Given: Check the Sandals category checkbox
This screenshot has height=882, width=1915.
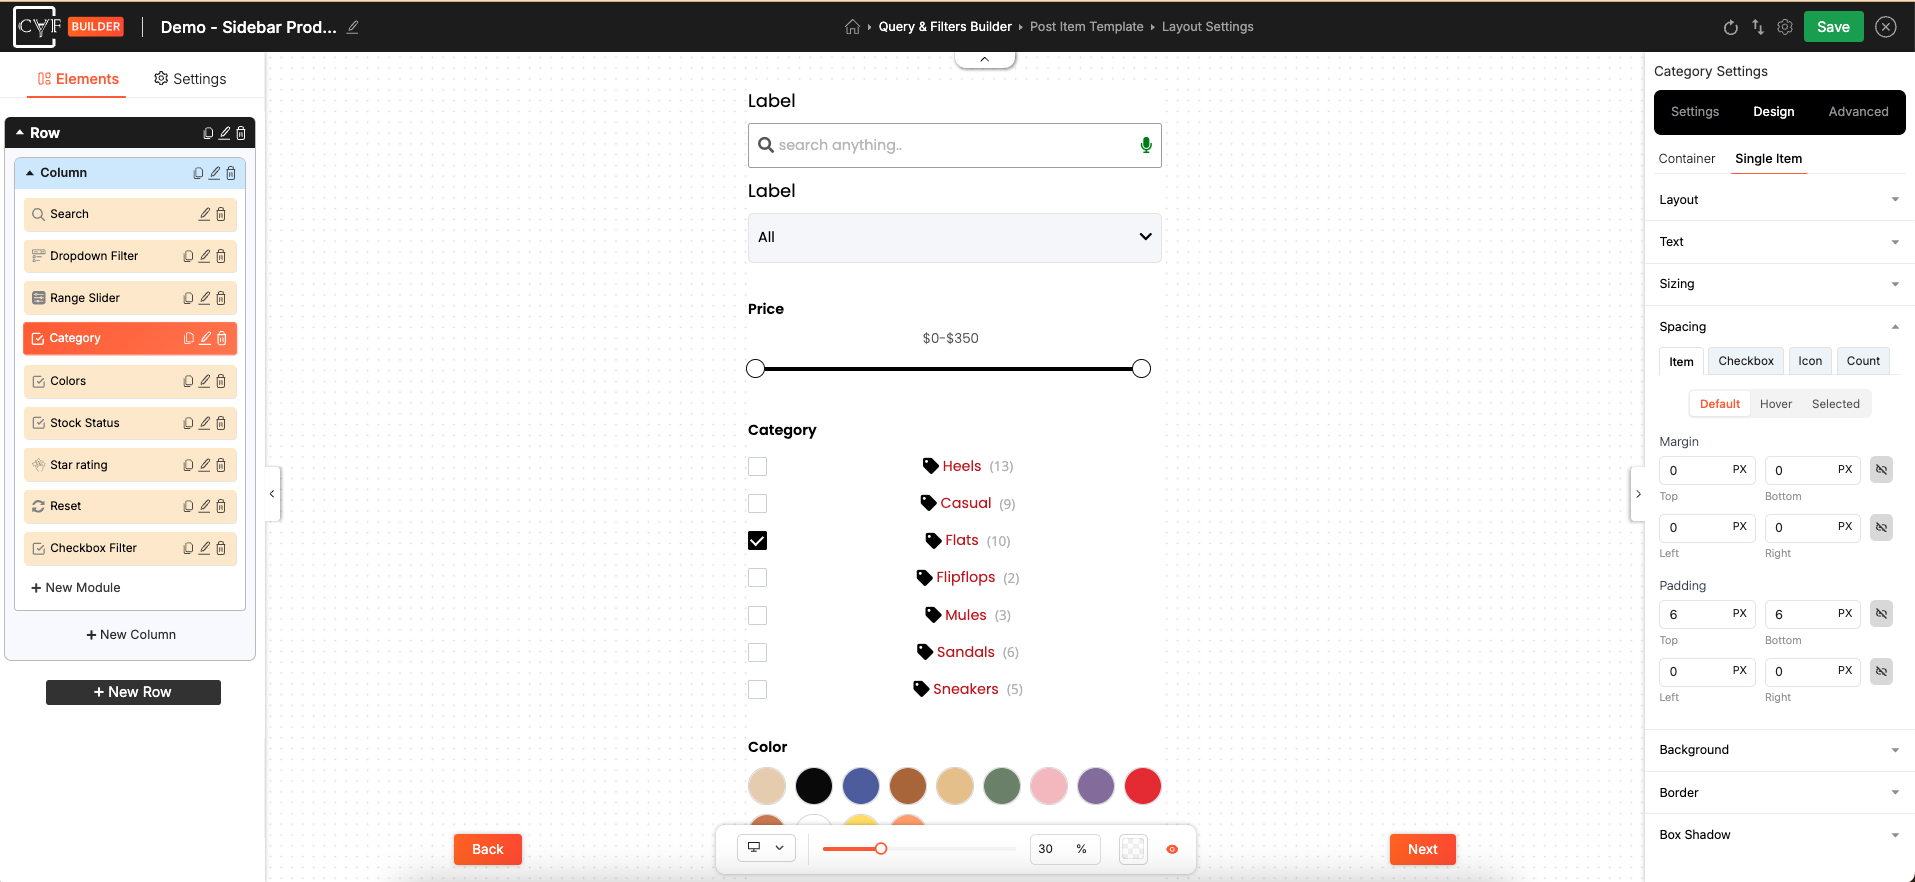Looking at the screenshot, I should point(758,652).
